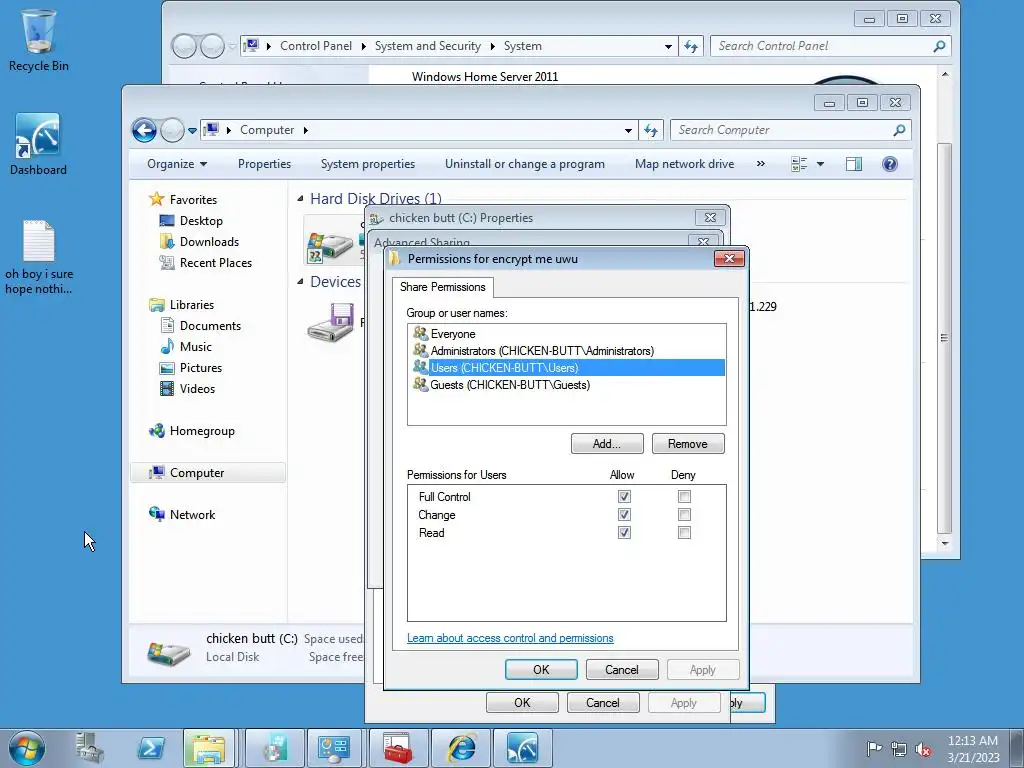Click Properties in the Explorer toolbar

[264, 164]
